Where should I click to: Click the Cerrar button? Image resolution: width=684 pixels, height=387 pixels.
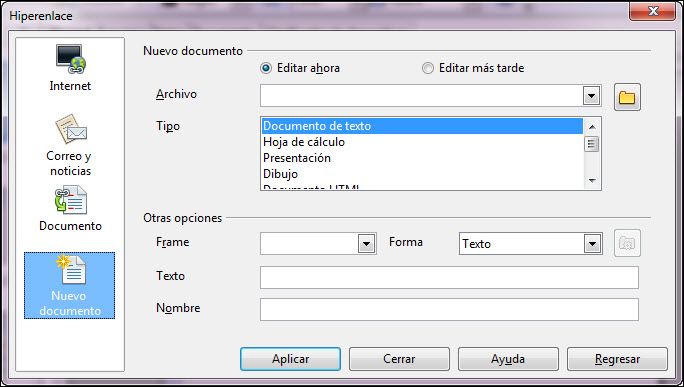click(x=399, y=359)
